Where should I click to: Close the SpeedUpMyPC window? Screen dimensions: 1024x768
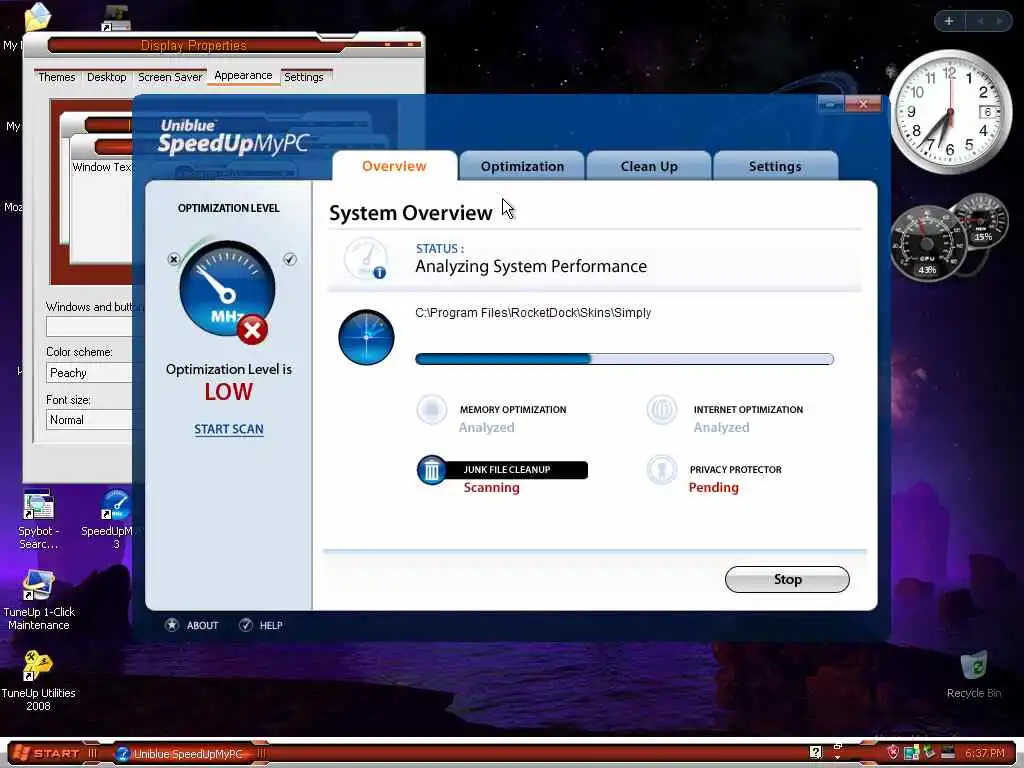(x=863, y=104)
